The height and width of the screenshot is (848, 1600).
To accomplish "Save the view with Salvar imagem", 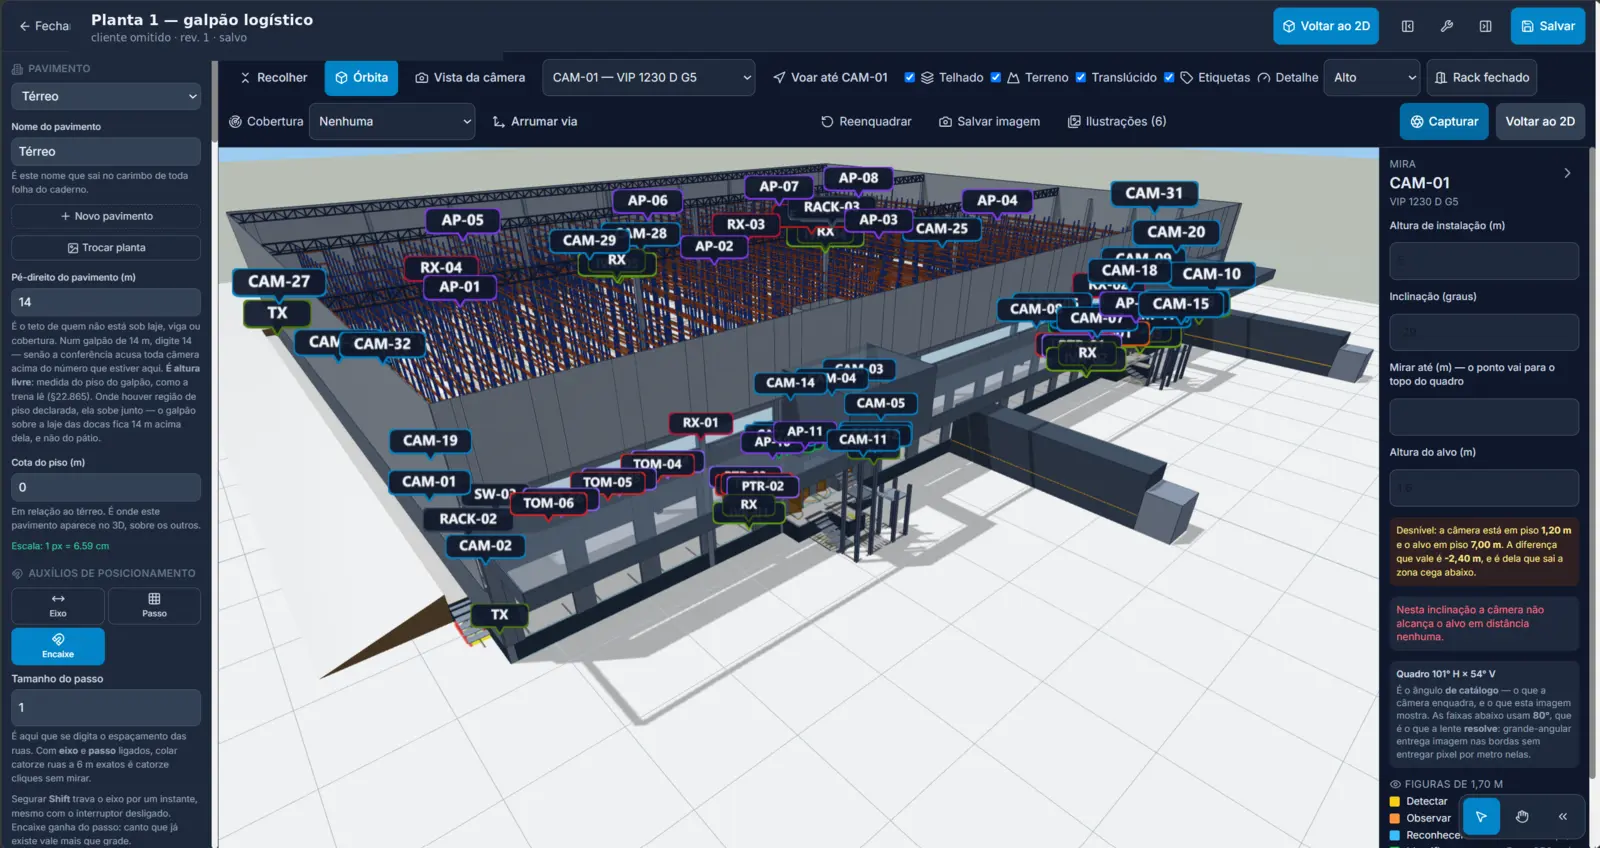I will coord(989,121).
